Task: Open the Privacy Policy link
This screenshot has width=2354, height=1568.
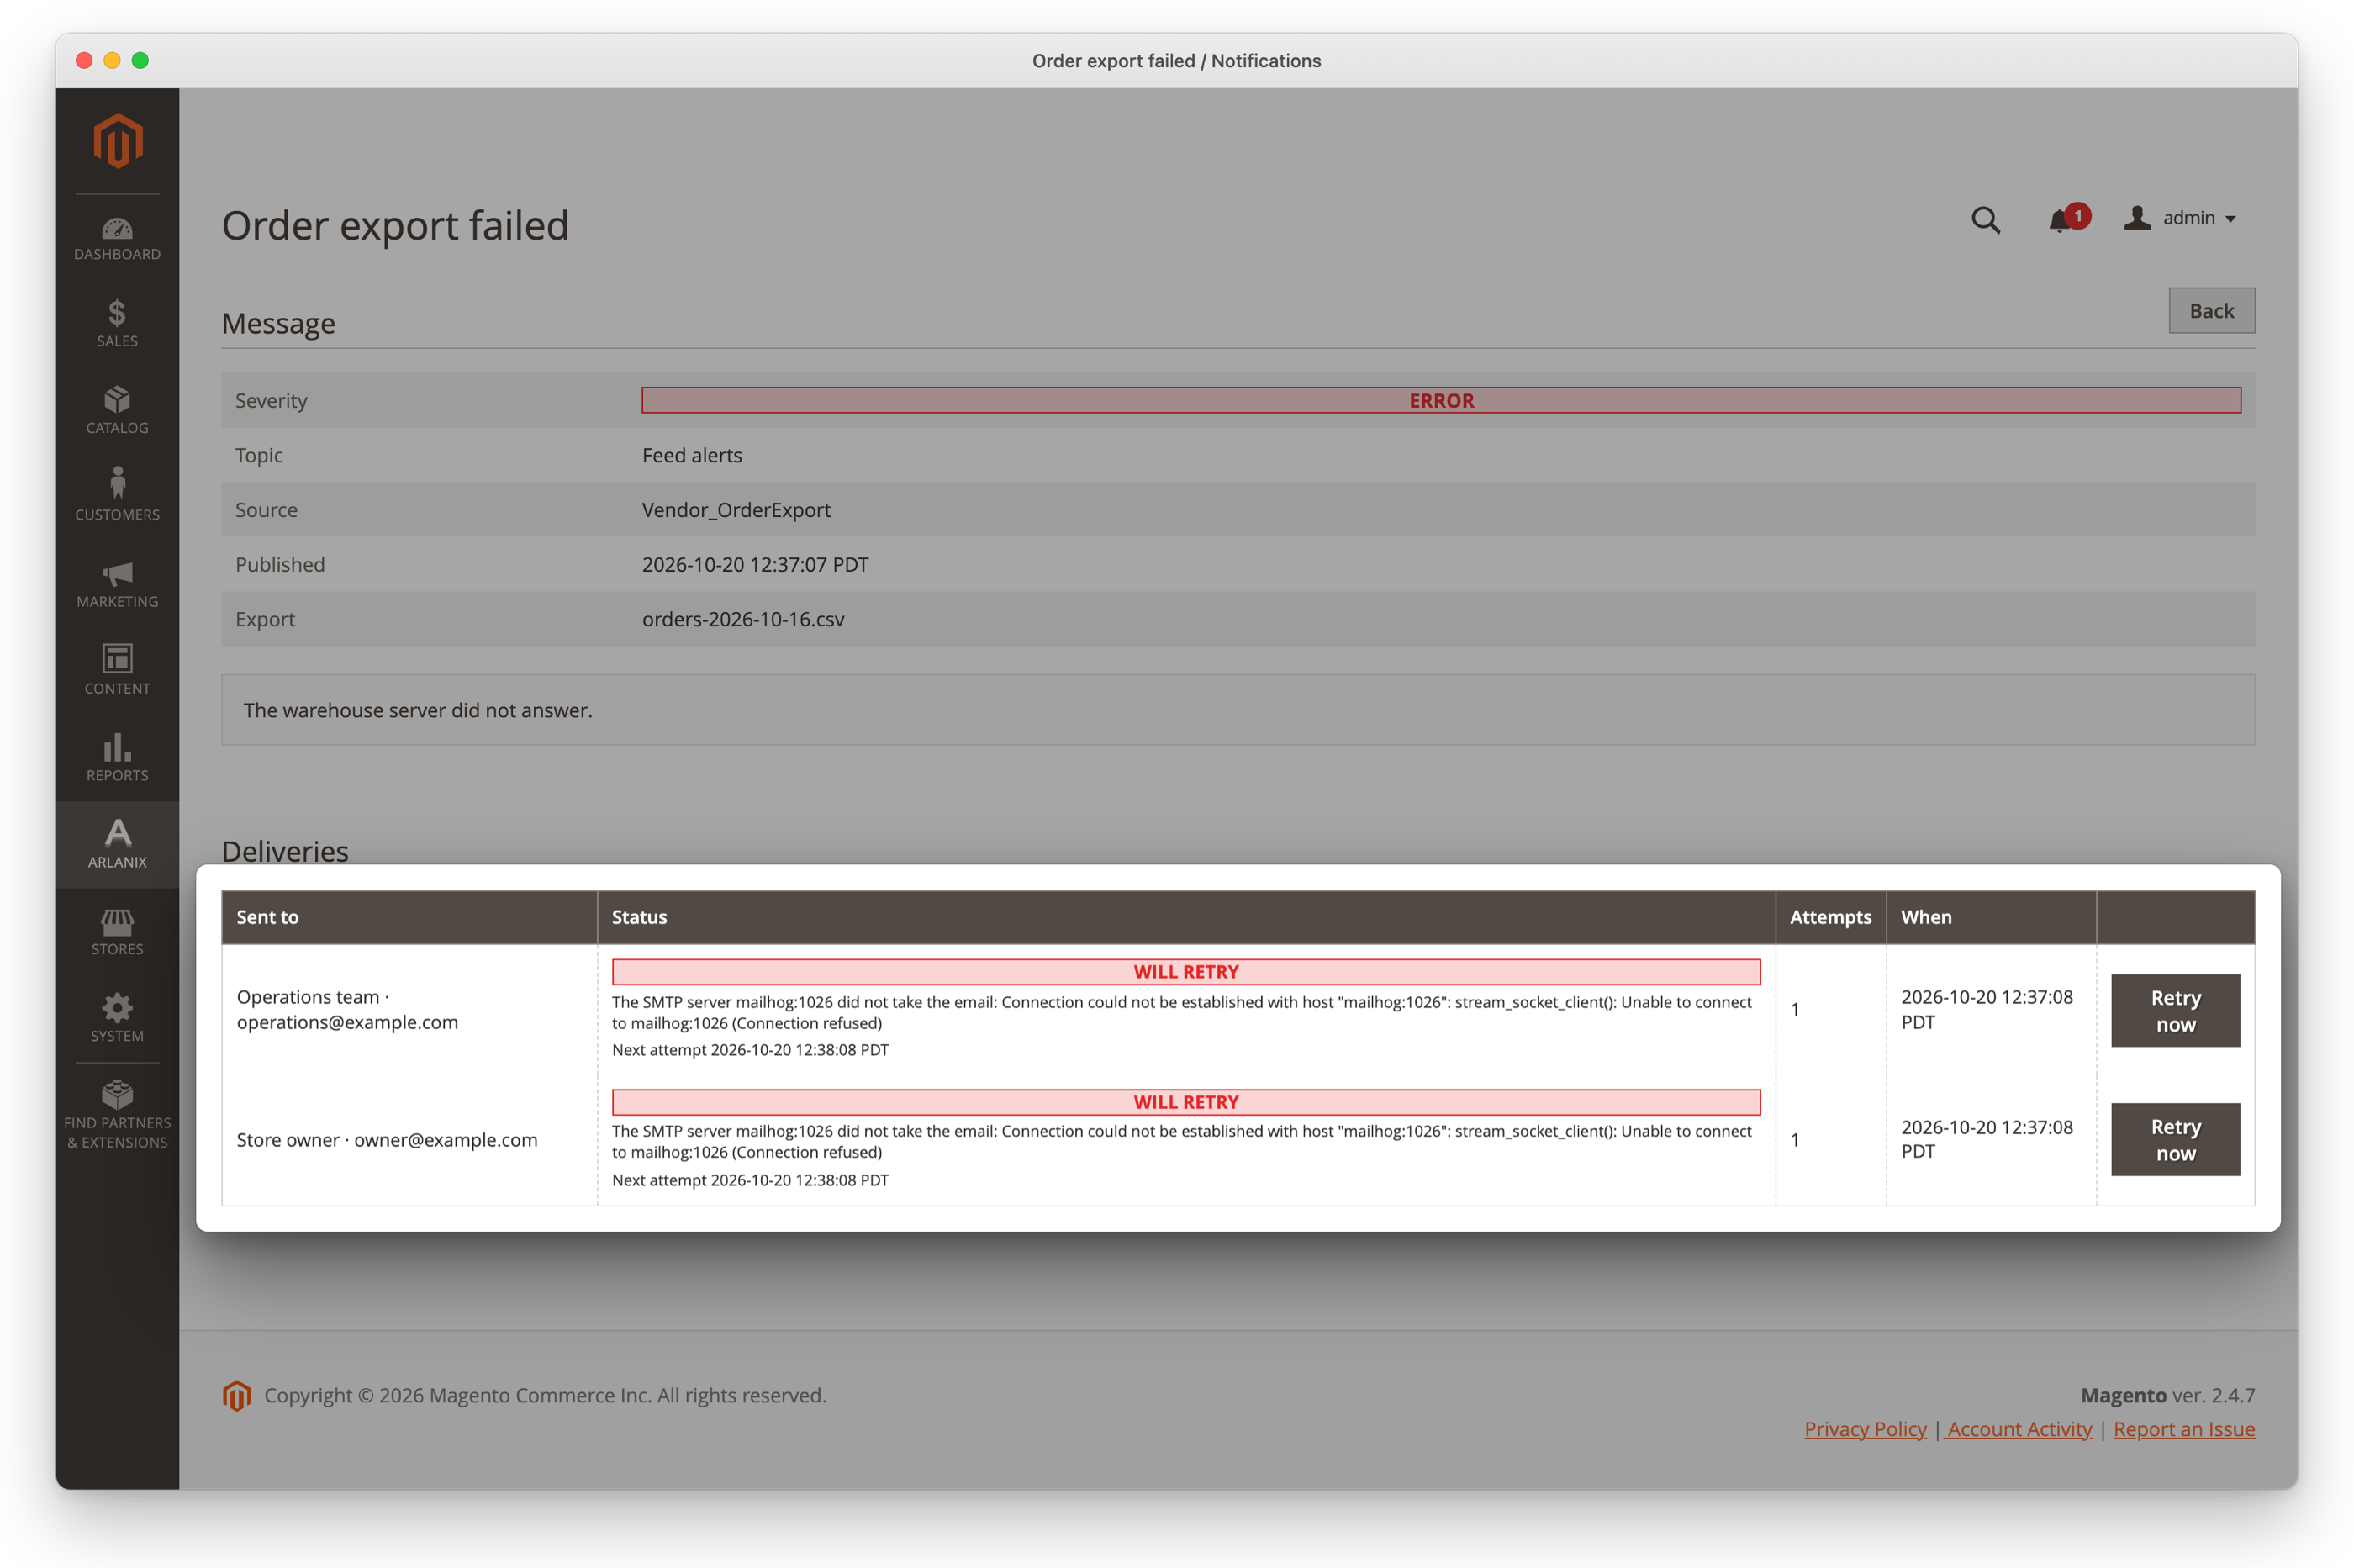Action: (1865, 1429)
